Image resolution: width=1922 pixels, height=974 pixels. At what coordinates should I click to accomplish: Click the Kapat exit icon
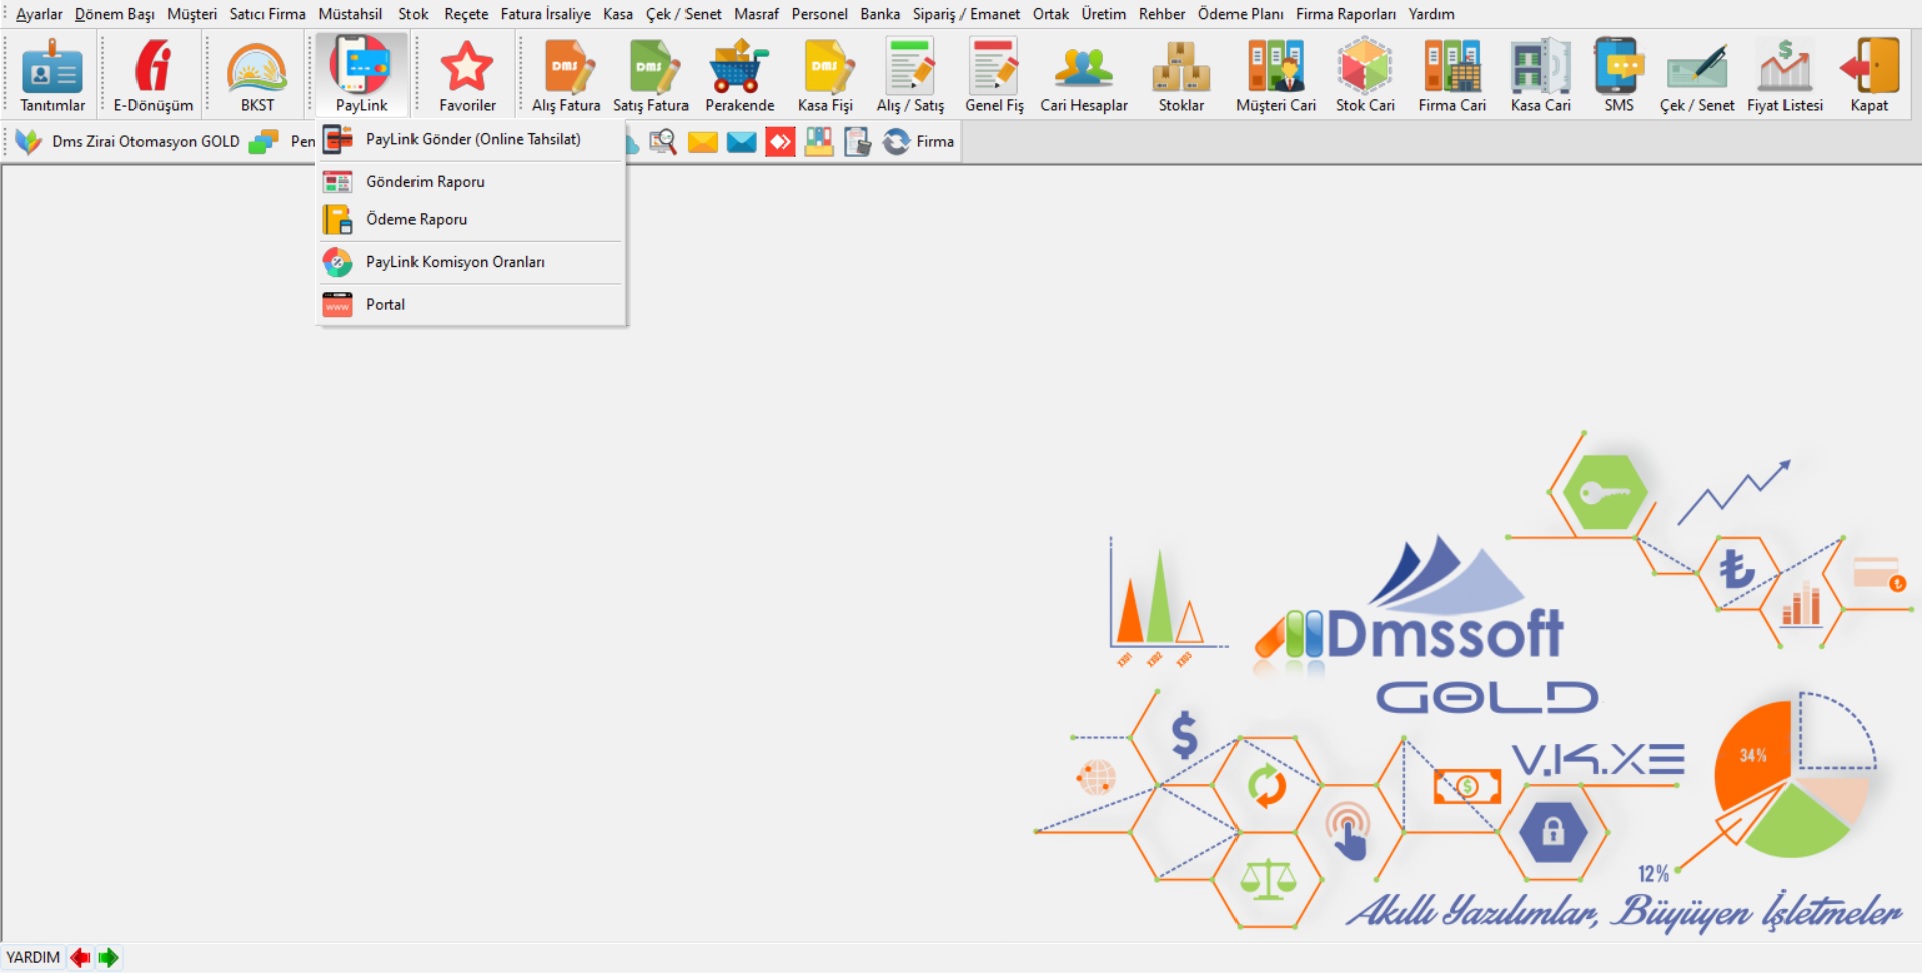pyautogui.click(x=1868, y=76)
